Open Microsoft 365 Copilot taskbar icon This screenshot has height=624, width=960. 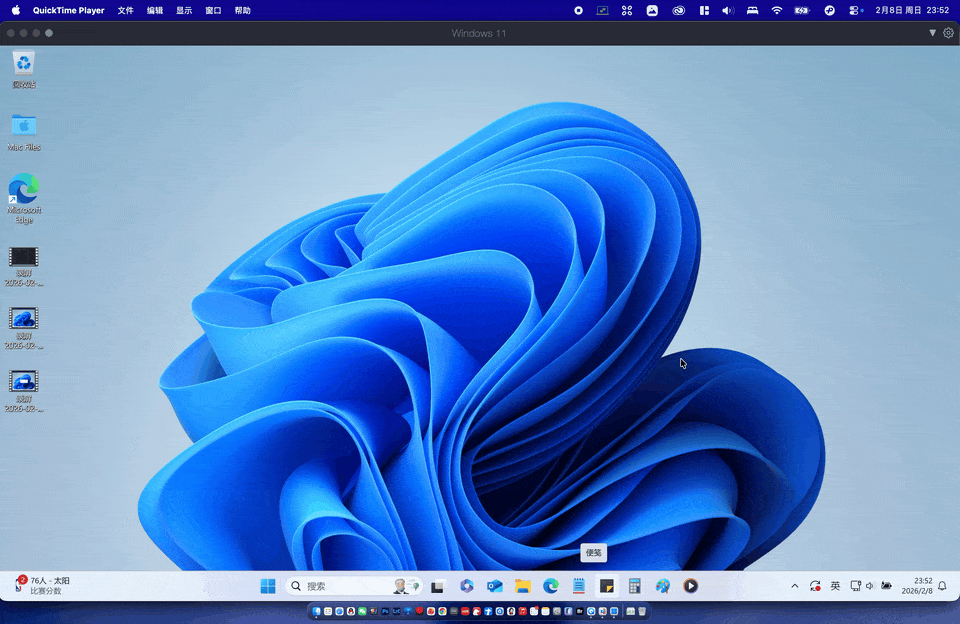point(466,586)
